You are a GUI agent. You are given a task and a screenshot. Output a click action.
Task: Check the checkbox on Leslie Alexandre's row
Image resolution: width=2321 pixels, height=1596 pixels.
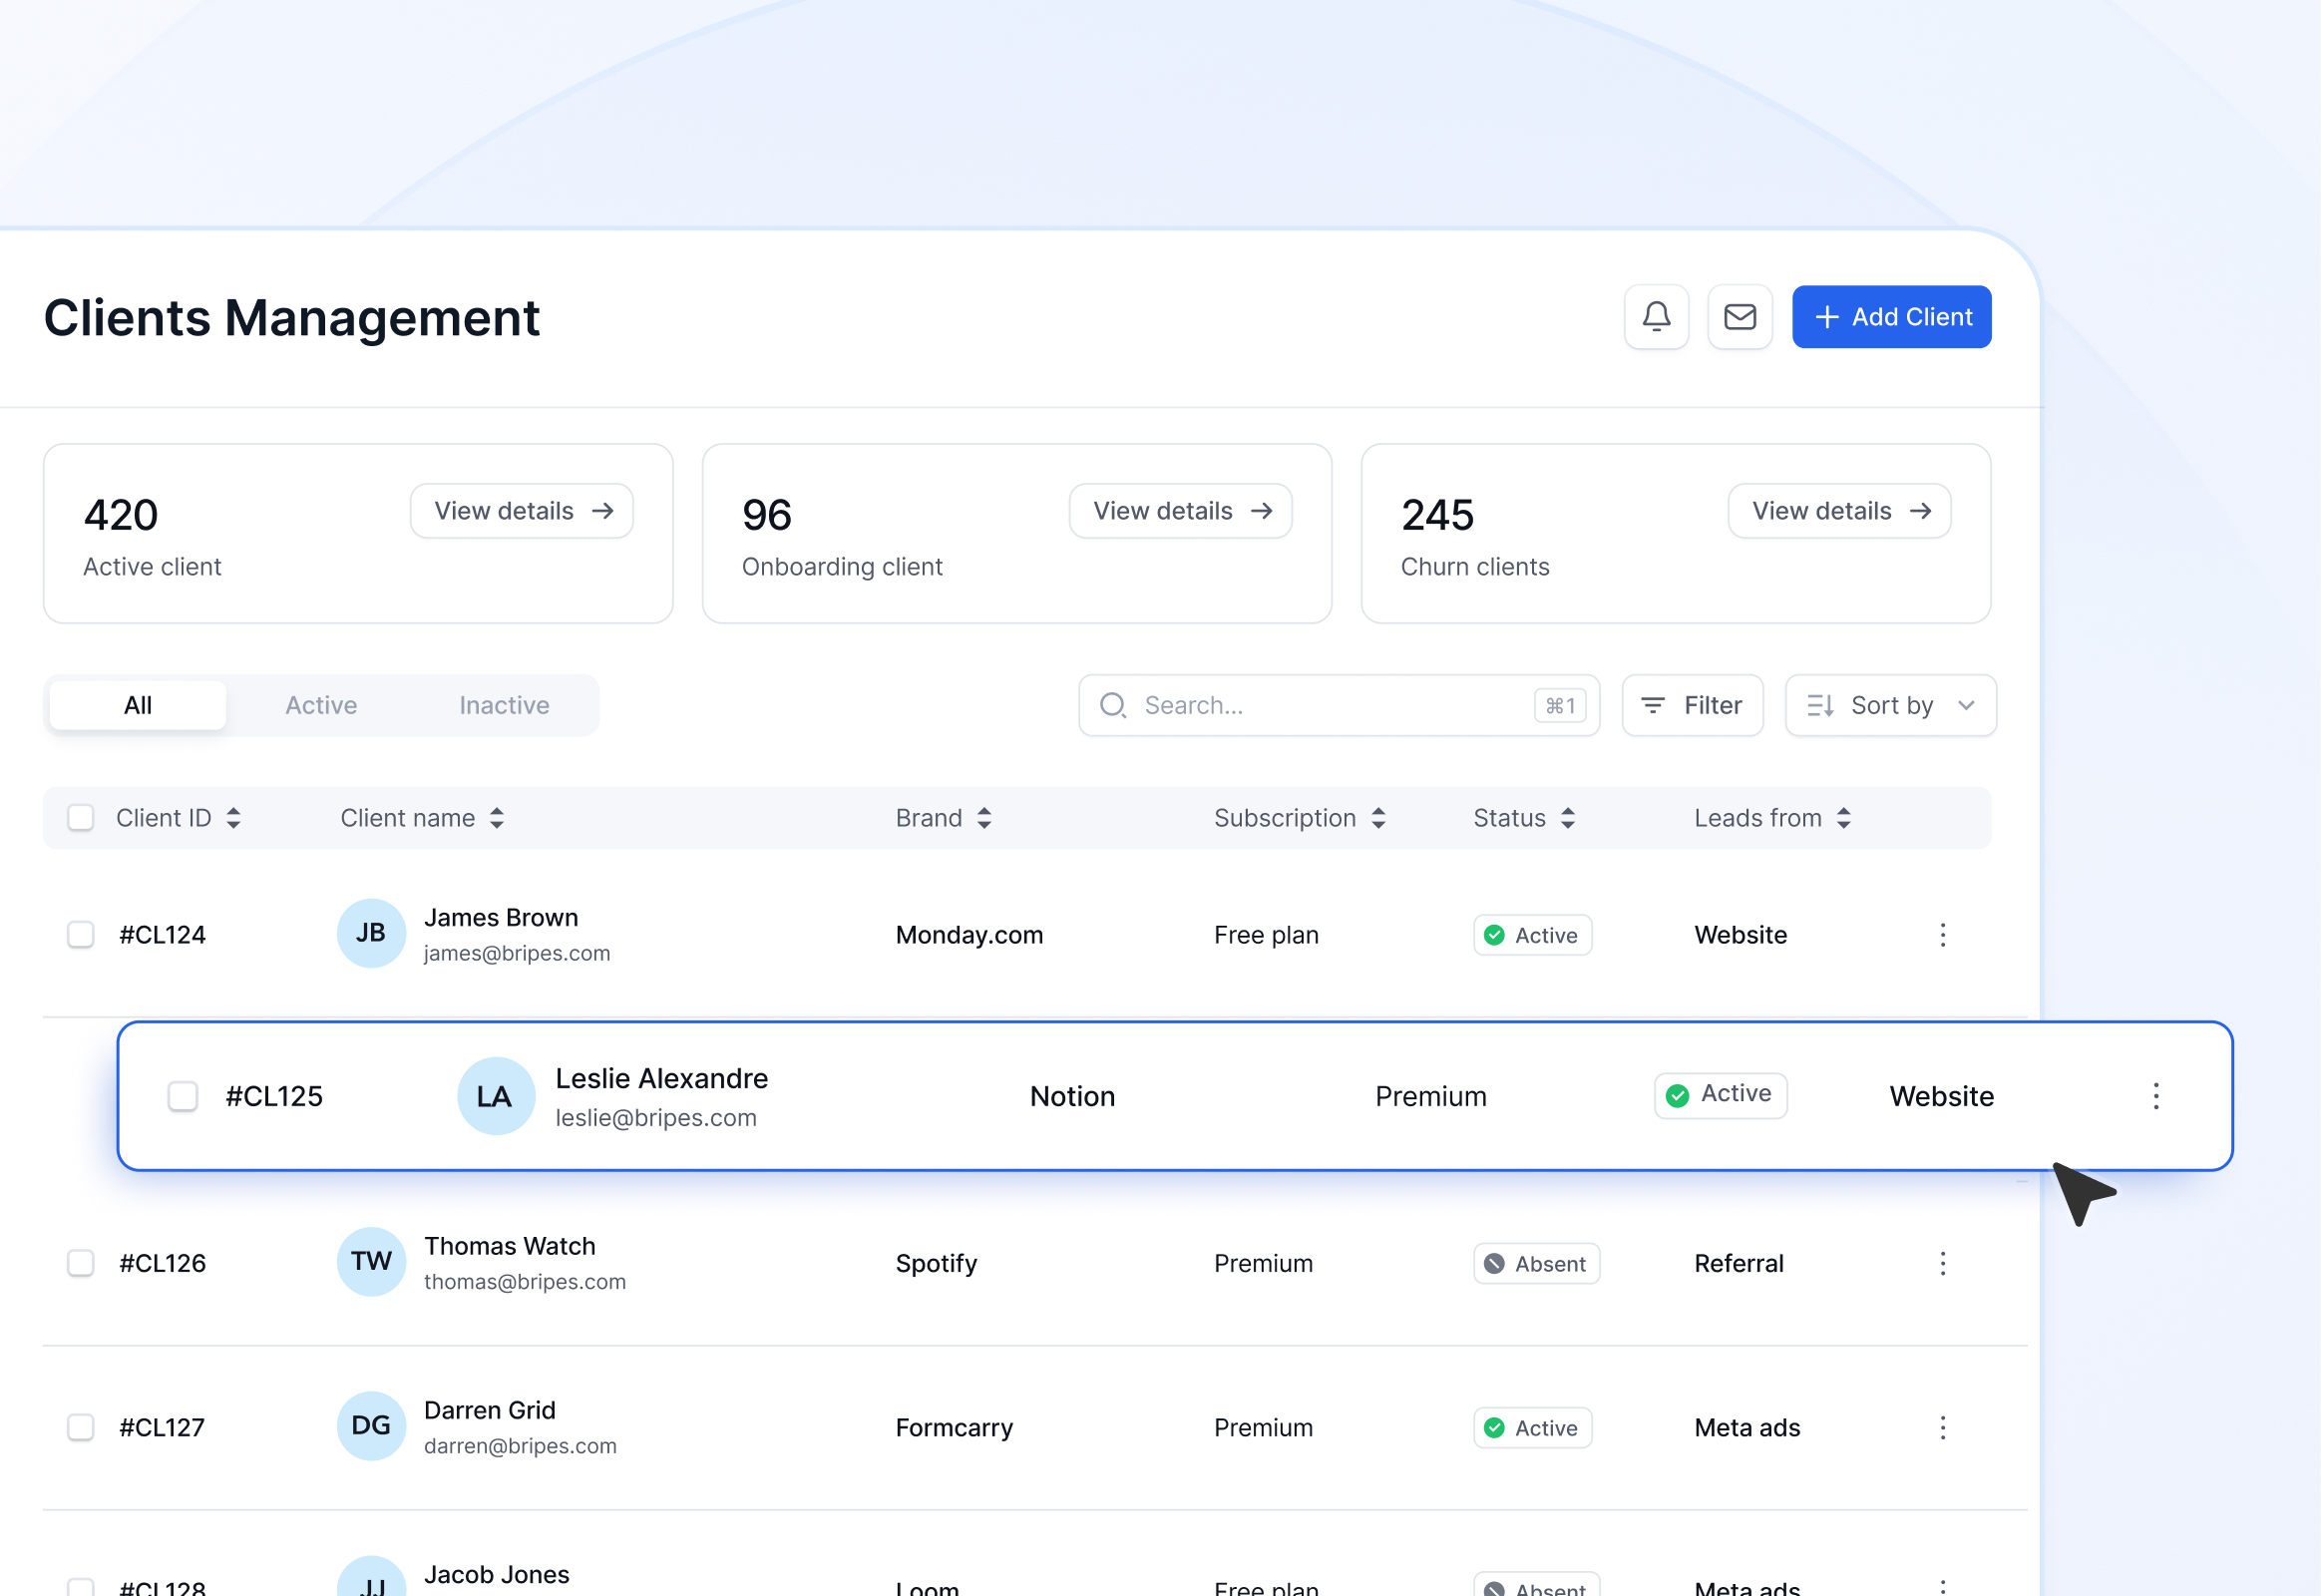(183, 1096)
